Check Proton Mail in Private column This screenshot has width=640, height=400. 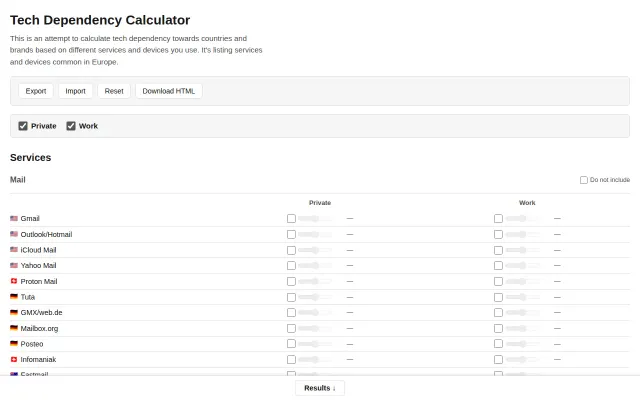[291, 281]
